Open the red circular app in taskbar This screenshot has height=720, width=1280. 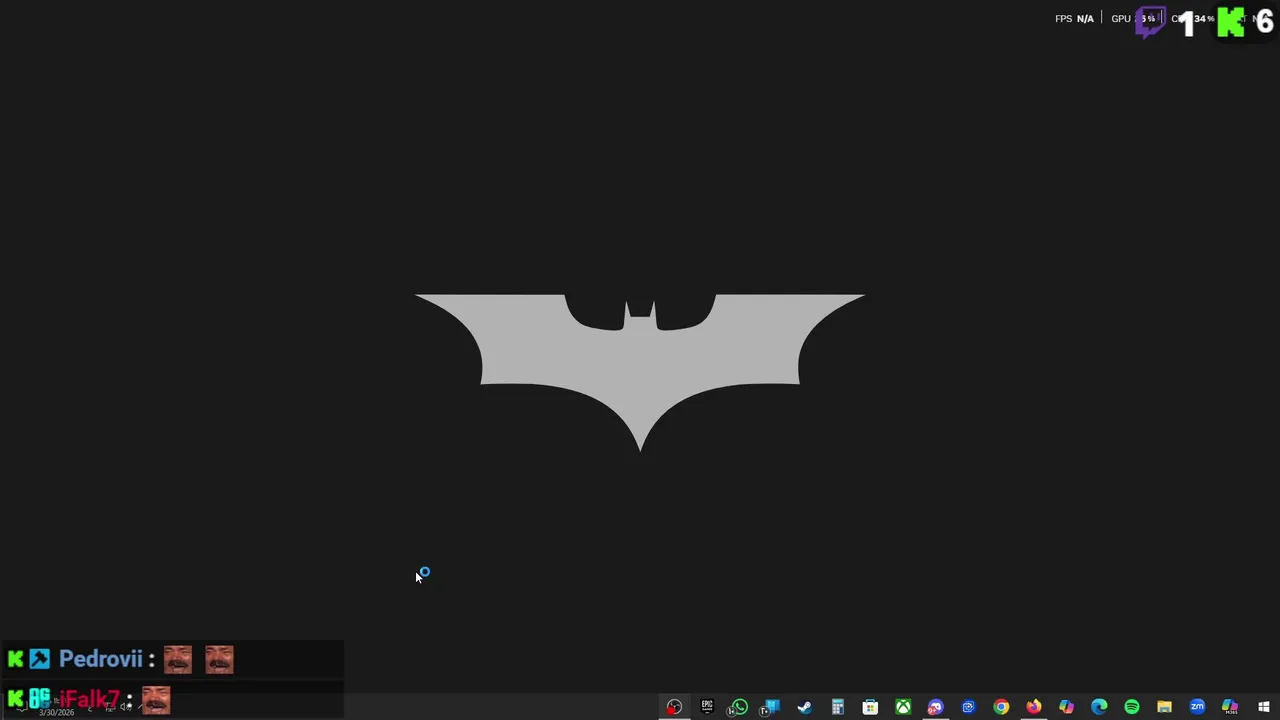point(674,707)
